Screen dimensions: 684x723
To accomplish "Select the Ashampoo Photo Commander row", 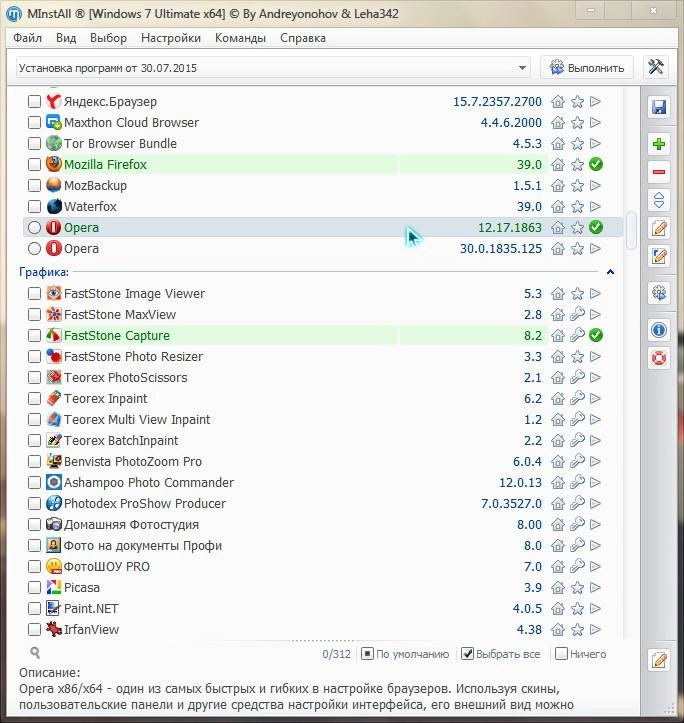I will pos(323,482).
